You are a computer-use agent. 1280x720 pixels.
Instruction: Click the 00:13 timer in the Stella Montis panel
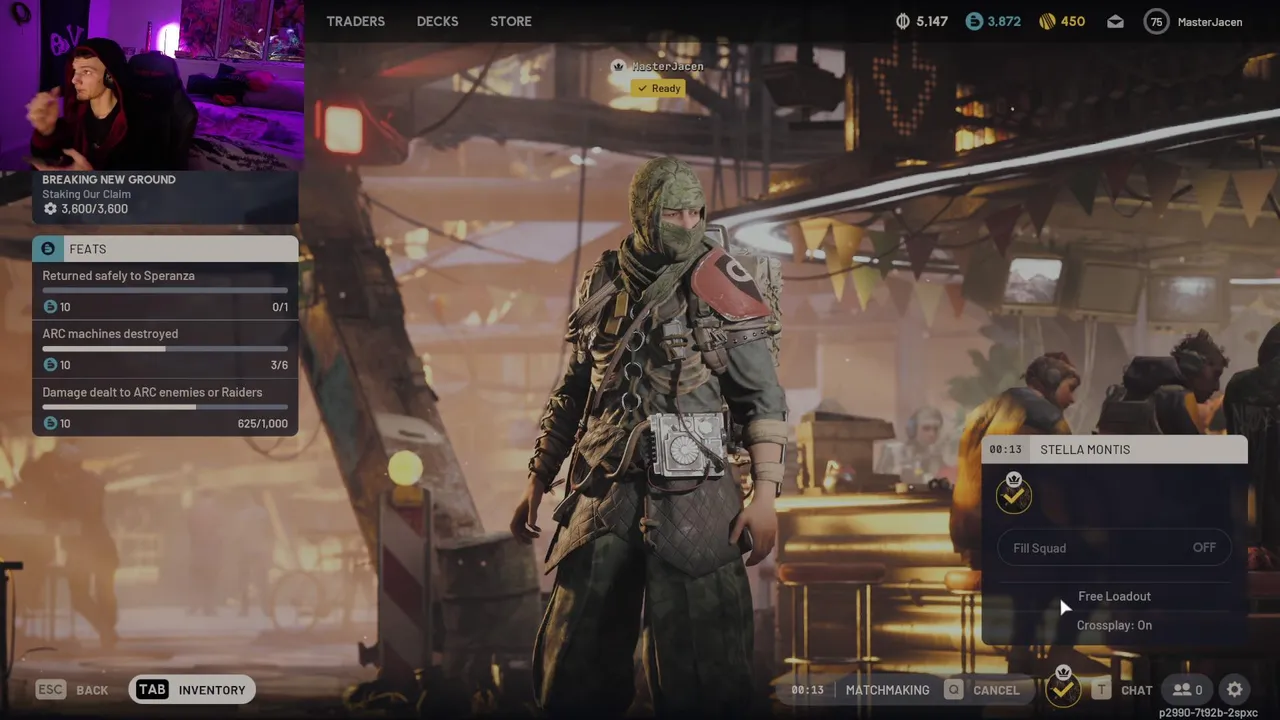click(x=1005, y=450)
